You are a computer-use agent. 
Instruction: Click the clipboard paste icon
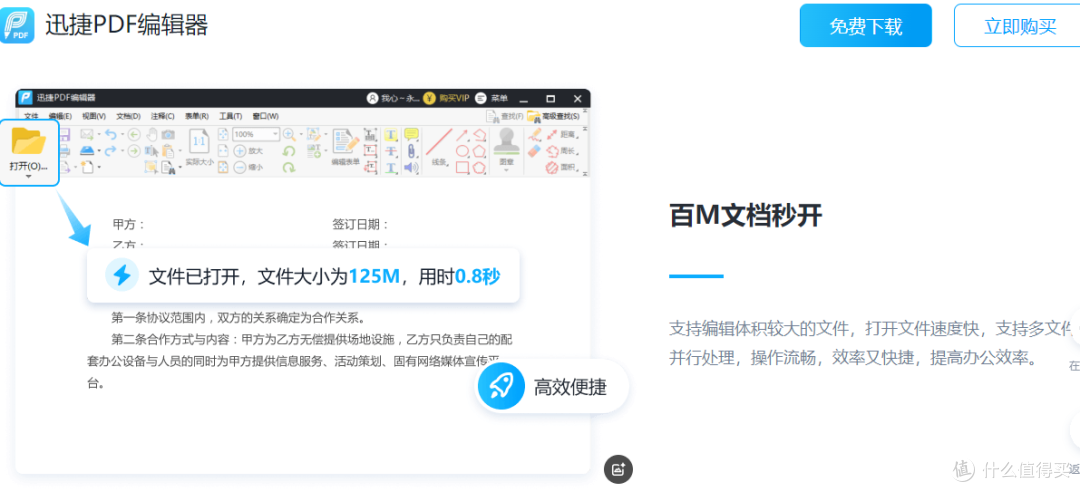click(x=168, y=152)
